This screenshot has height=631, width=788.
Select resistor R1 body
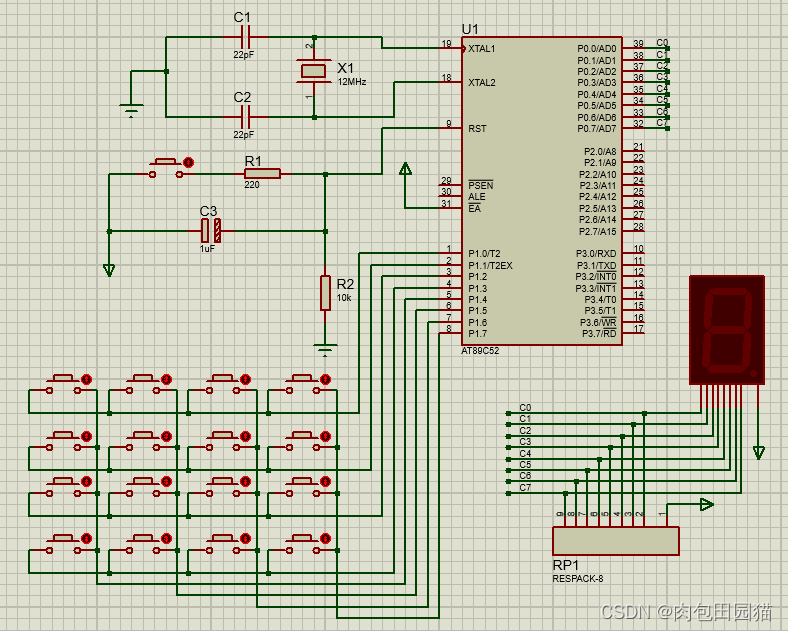pos(262,174)
